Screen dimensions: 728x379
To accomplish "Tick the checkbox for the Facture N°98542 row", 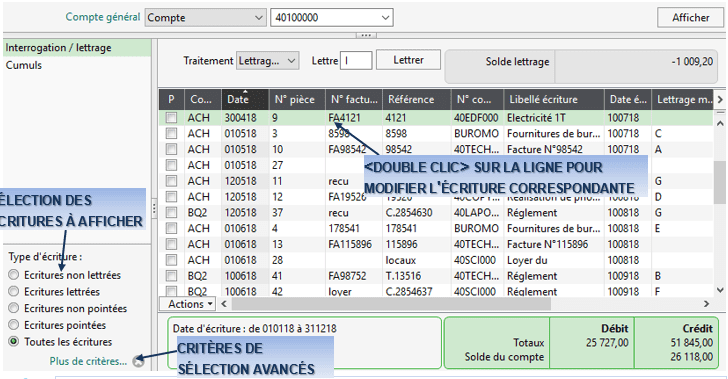I will coord(171,149).
